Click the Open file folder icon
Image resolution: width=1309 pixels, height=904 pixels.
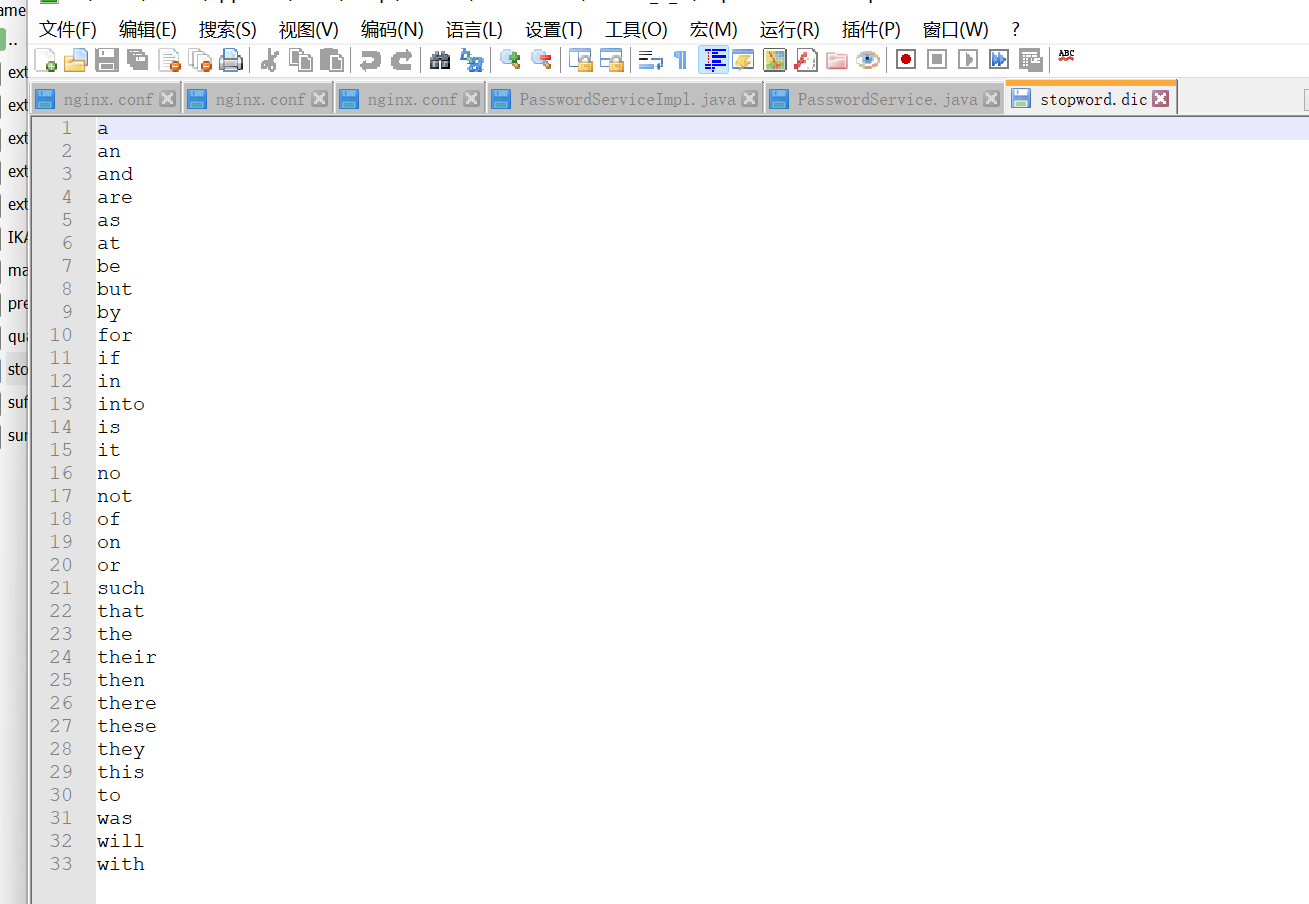tap(75, 60)
